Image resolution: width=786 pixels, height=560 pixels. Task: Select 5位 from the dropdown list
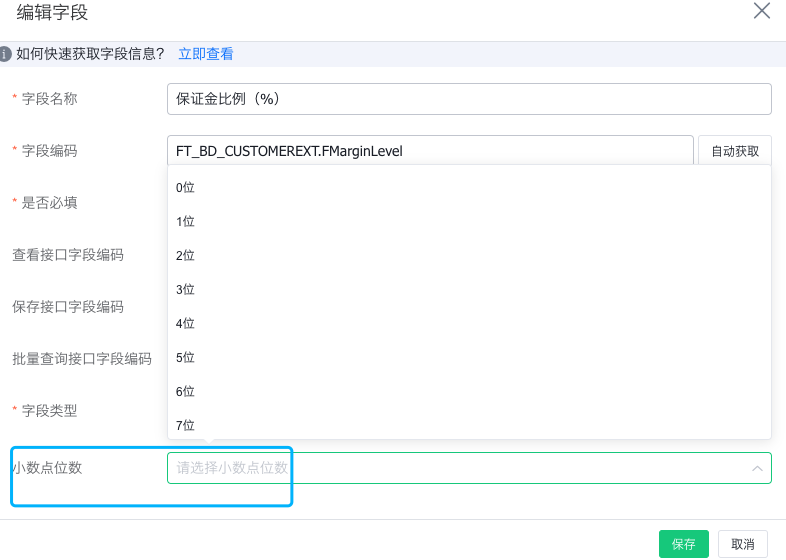coord(469,358)
